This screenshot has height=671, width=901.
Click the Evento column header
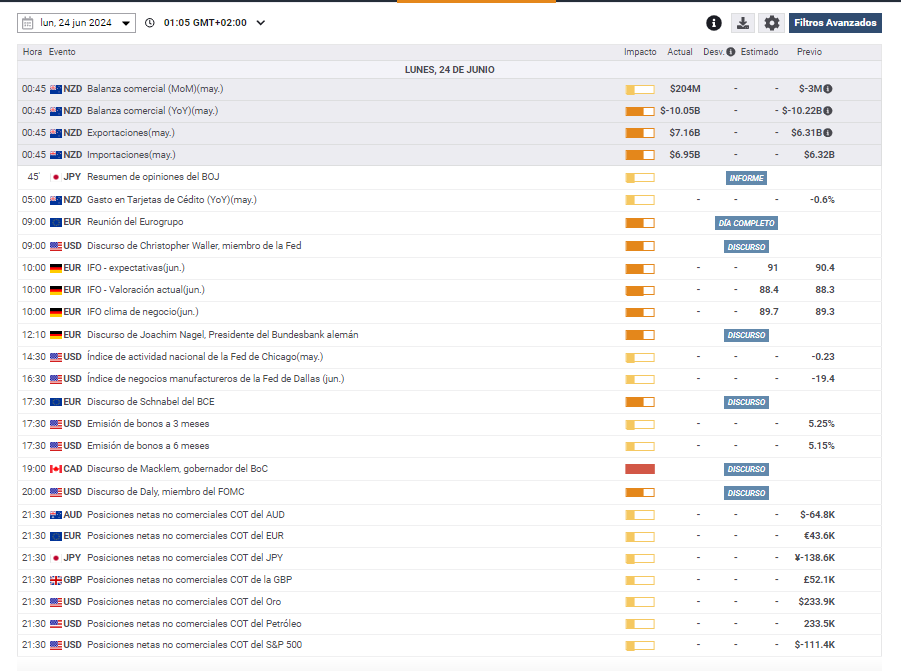(x=62, y=52)
